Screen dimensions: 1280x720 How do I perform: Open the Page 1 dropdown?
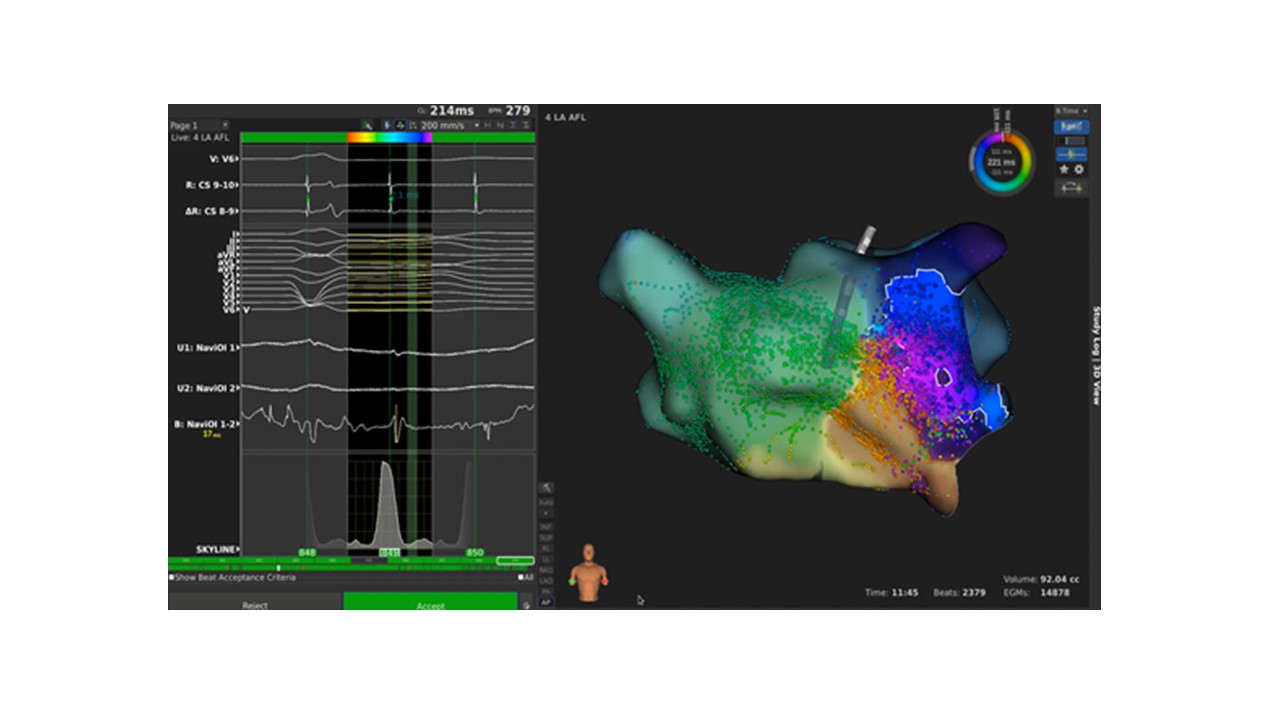[x=199, y=125]
